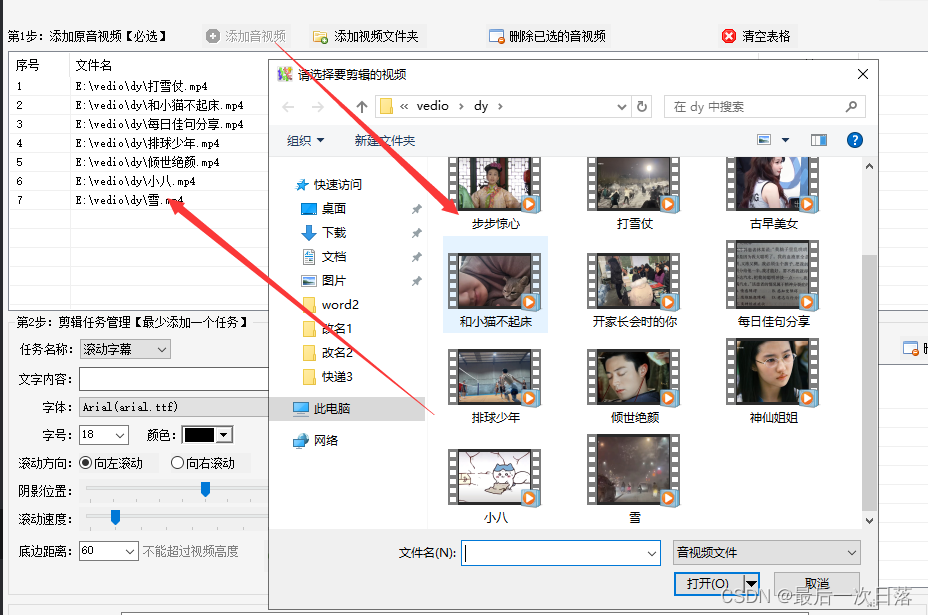This screenshot has height=615, width=928.
Task: Expand address bar path dropdown
Action: (x=621, y=107)
